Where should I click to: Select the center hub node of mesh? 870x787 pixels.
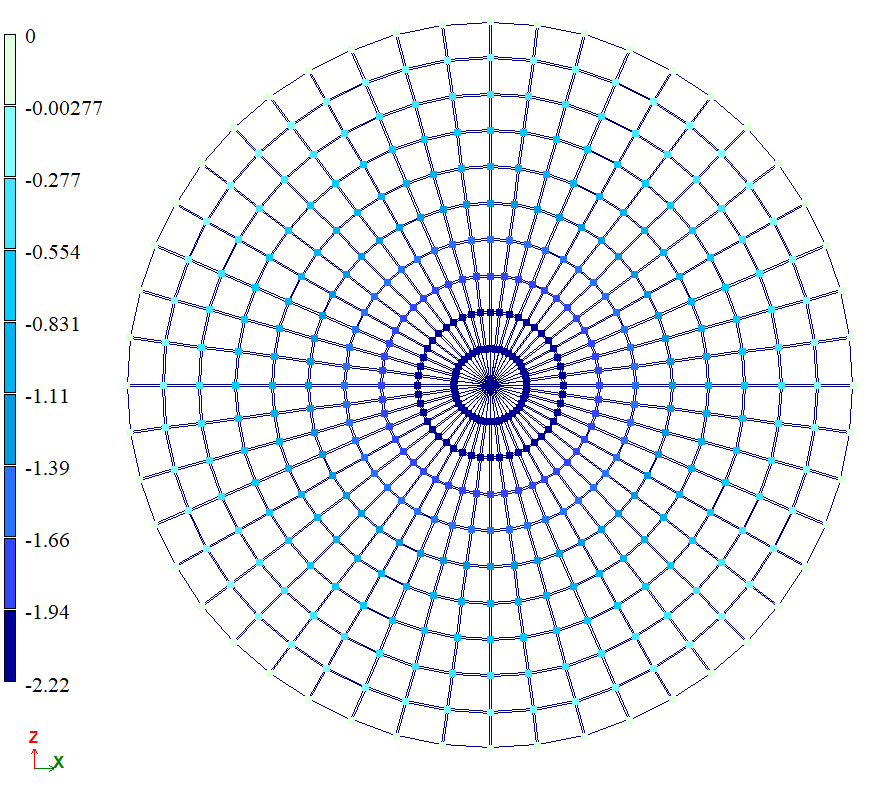point(490,384)
